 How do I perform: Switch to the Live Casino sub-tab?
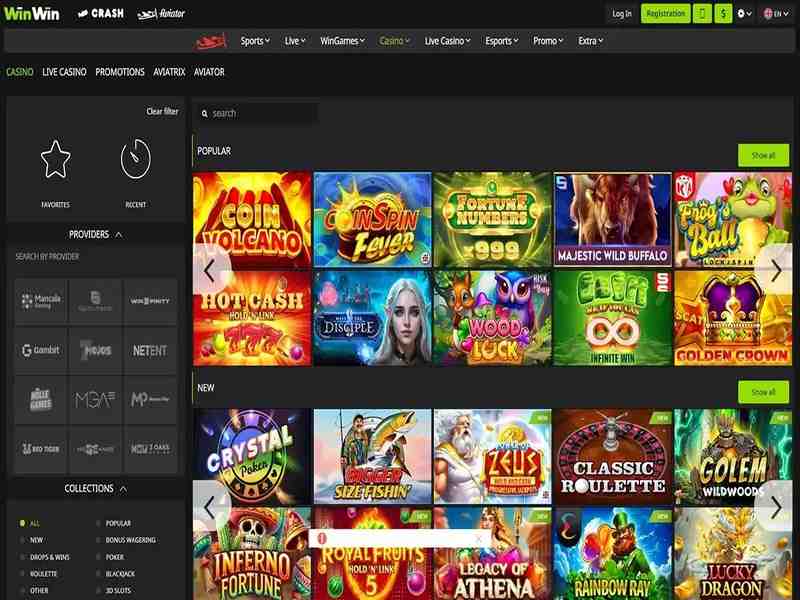pyautogui.click(x=64, y=72)
